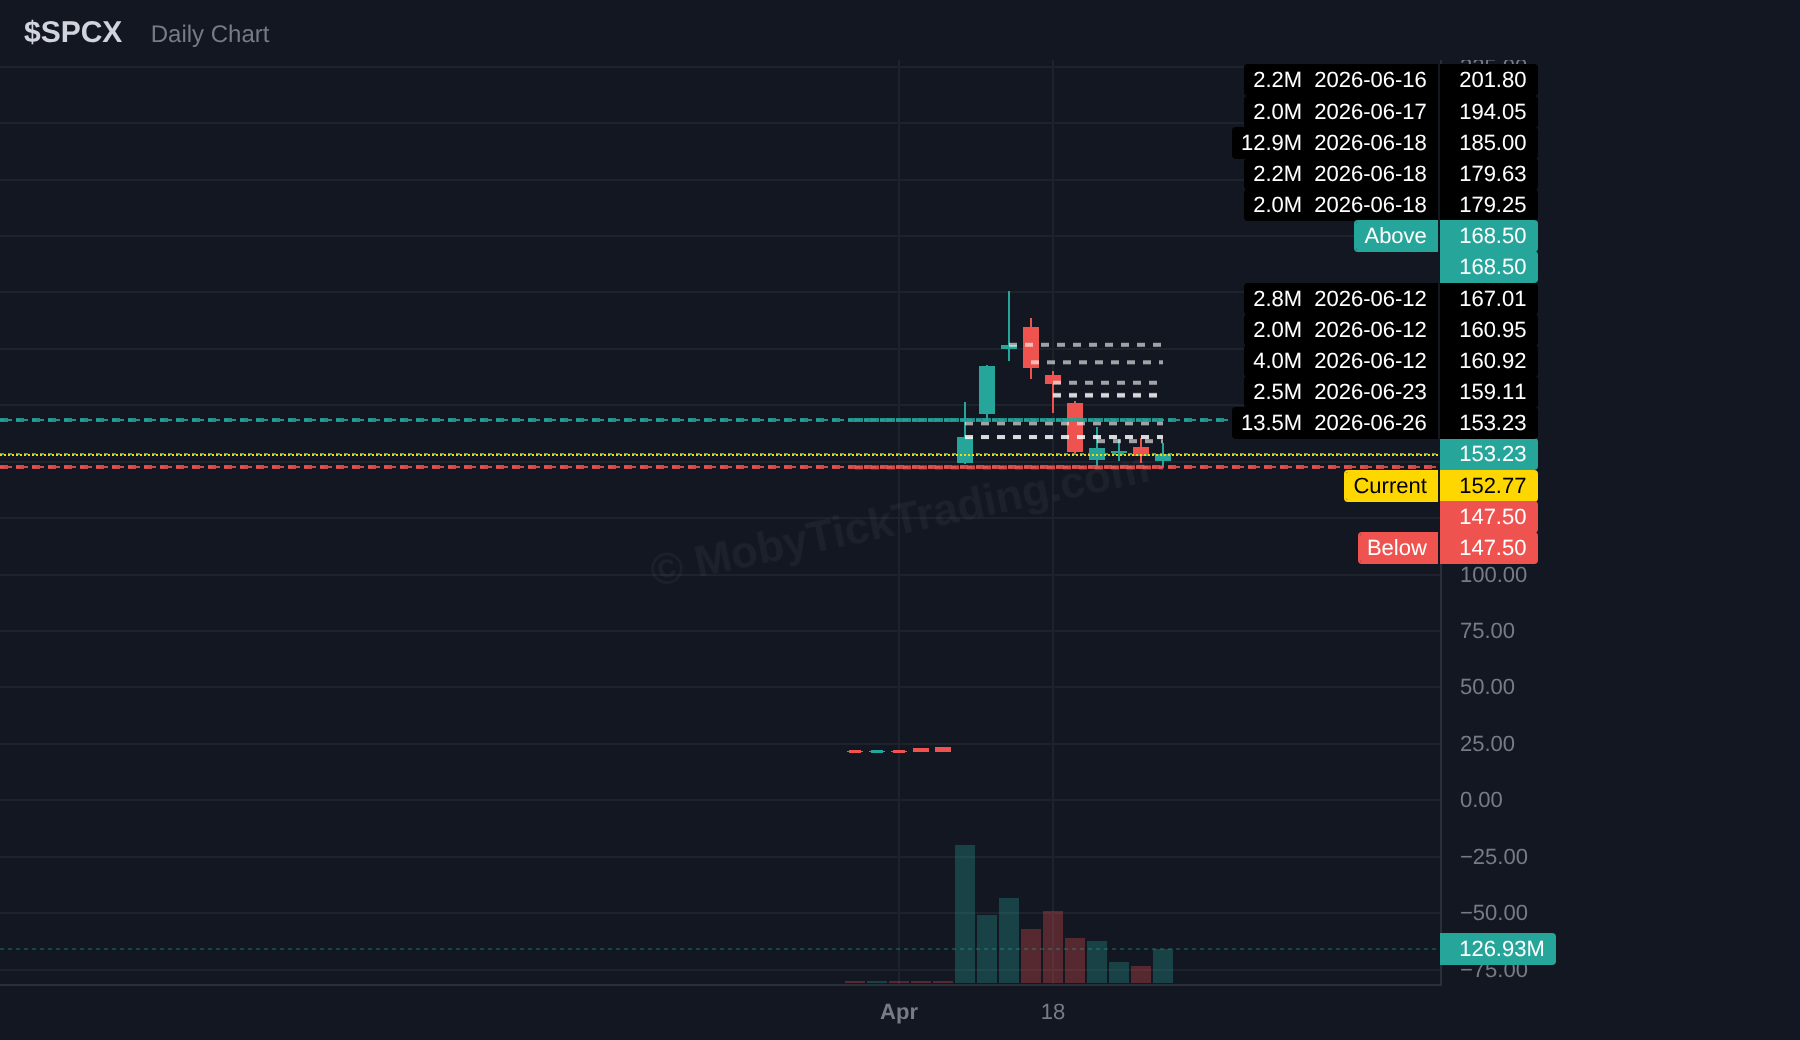Viewport: 1800px width, 1040px height.
Task: Click the 2.5M 2026-06-23 level label
Action: pyautogui.click(x=1340, y=392)
